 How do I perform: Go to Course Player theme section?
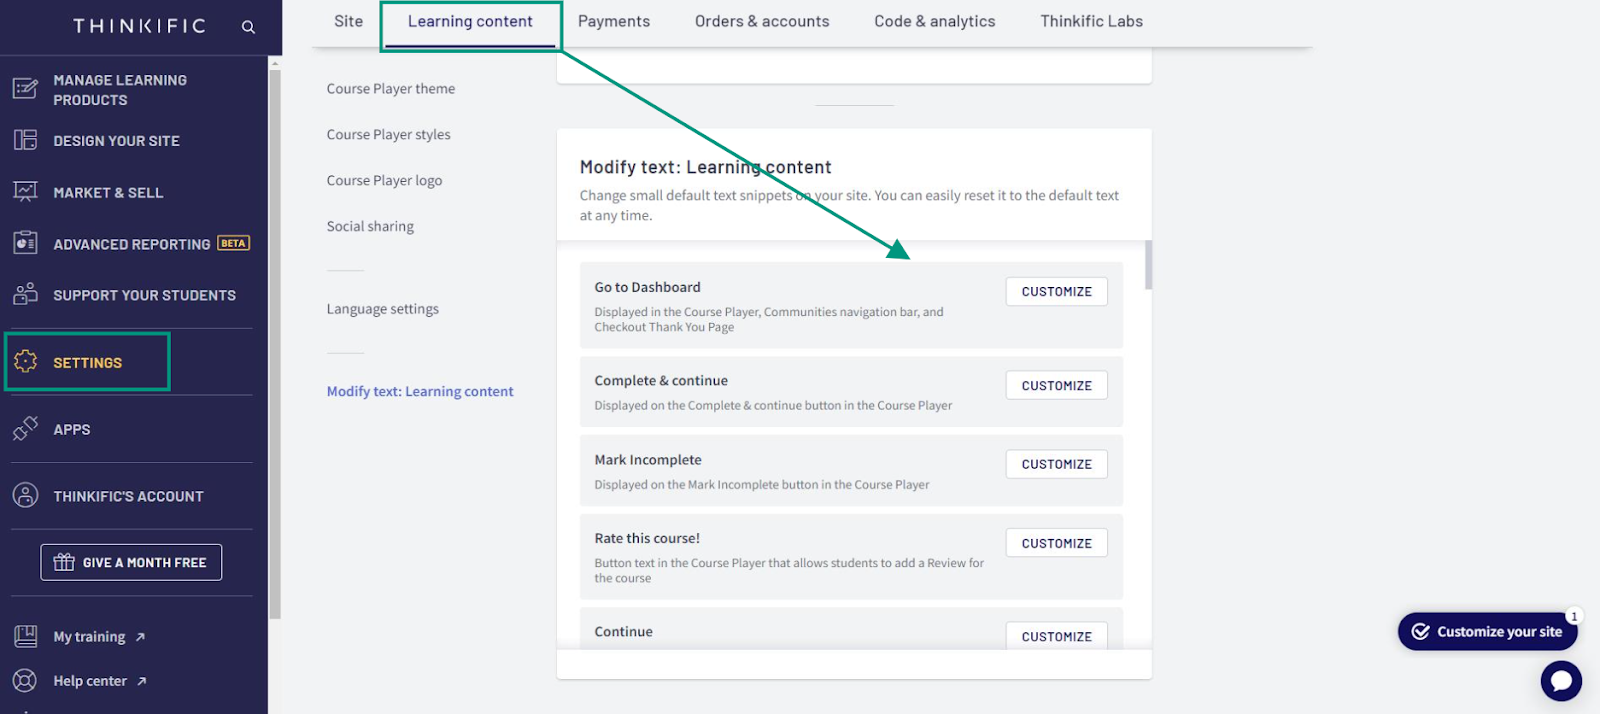coord(391,89)
